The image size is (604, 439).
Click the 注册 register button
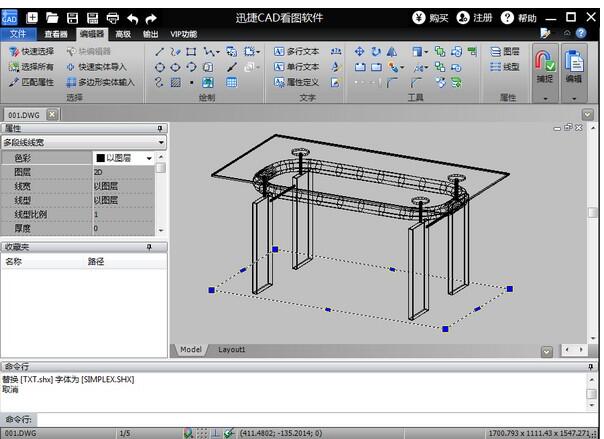tap(475, 18)
